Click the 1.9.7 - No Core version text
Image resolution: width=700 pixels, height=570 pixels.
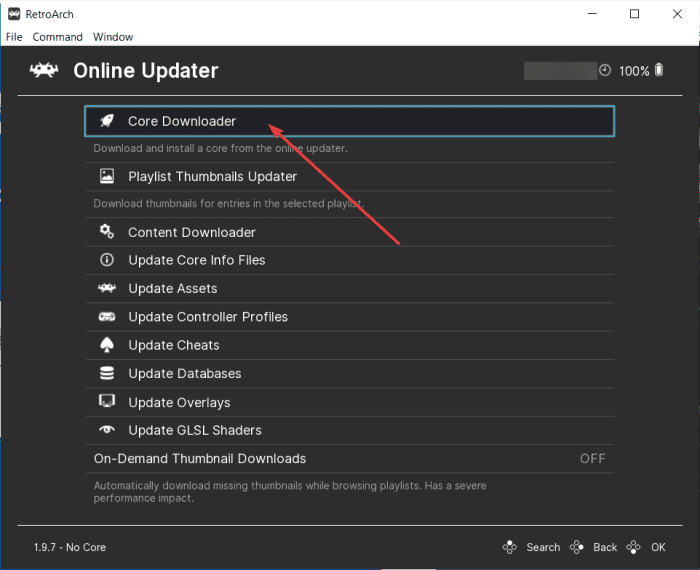70,547
